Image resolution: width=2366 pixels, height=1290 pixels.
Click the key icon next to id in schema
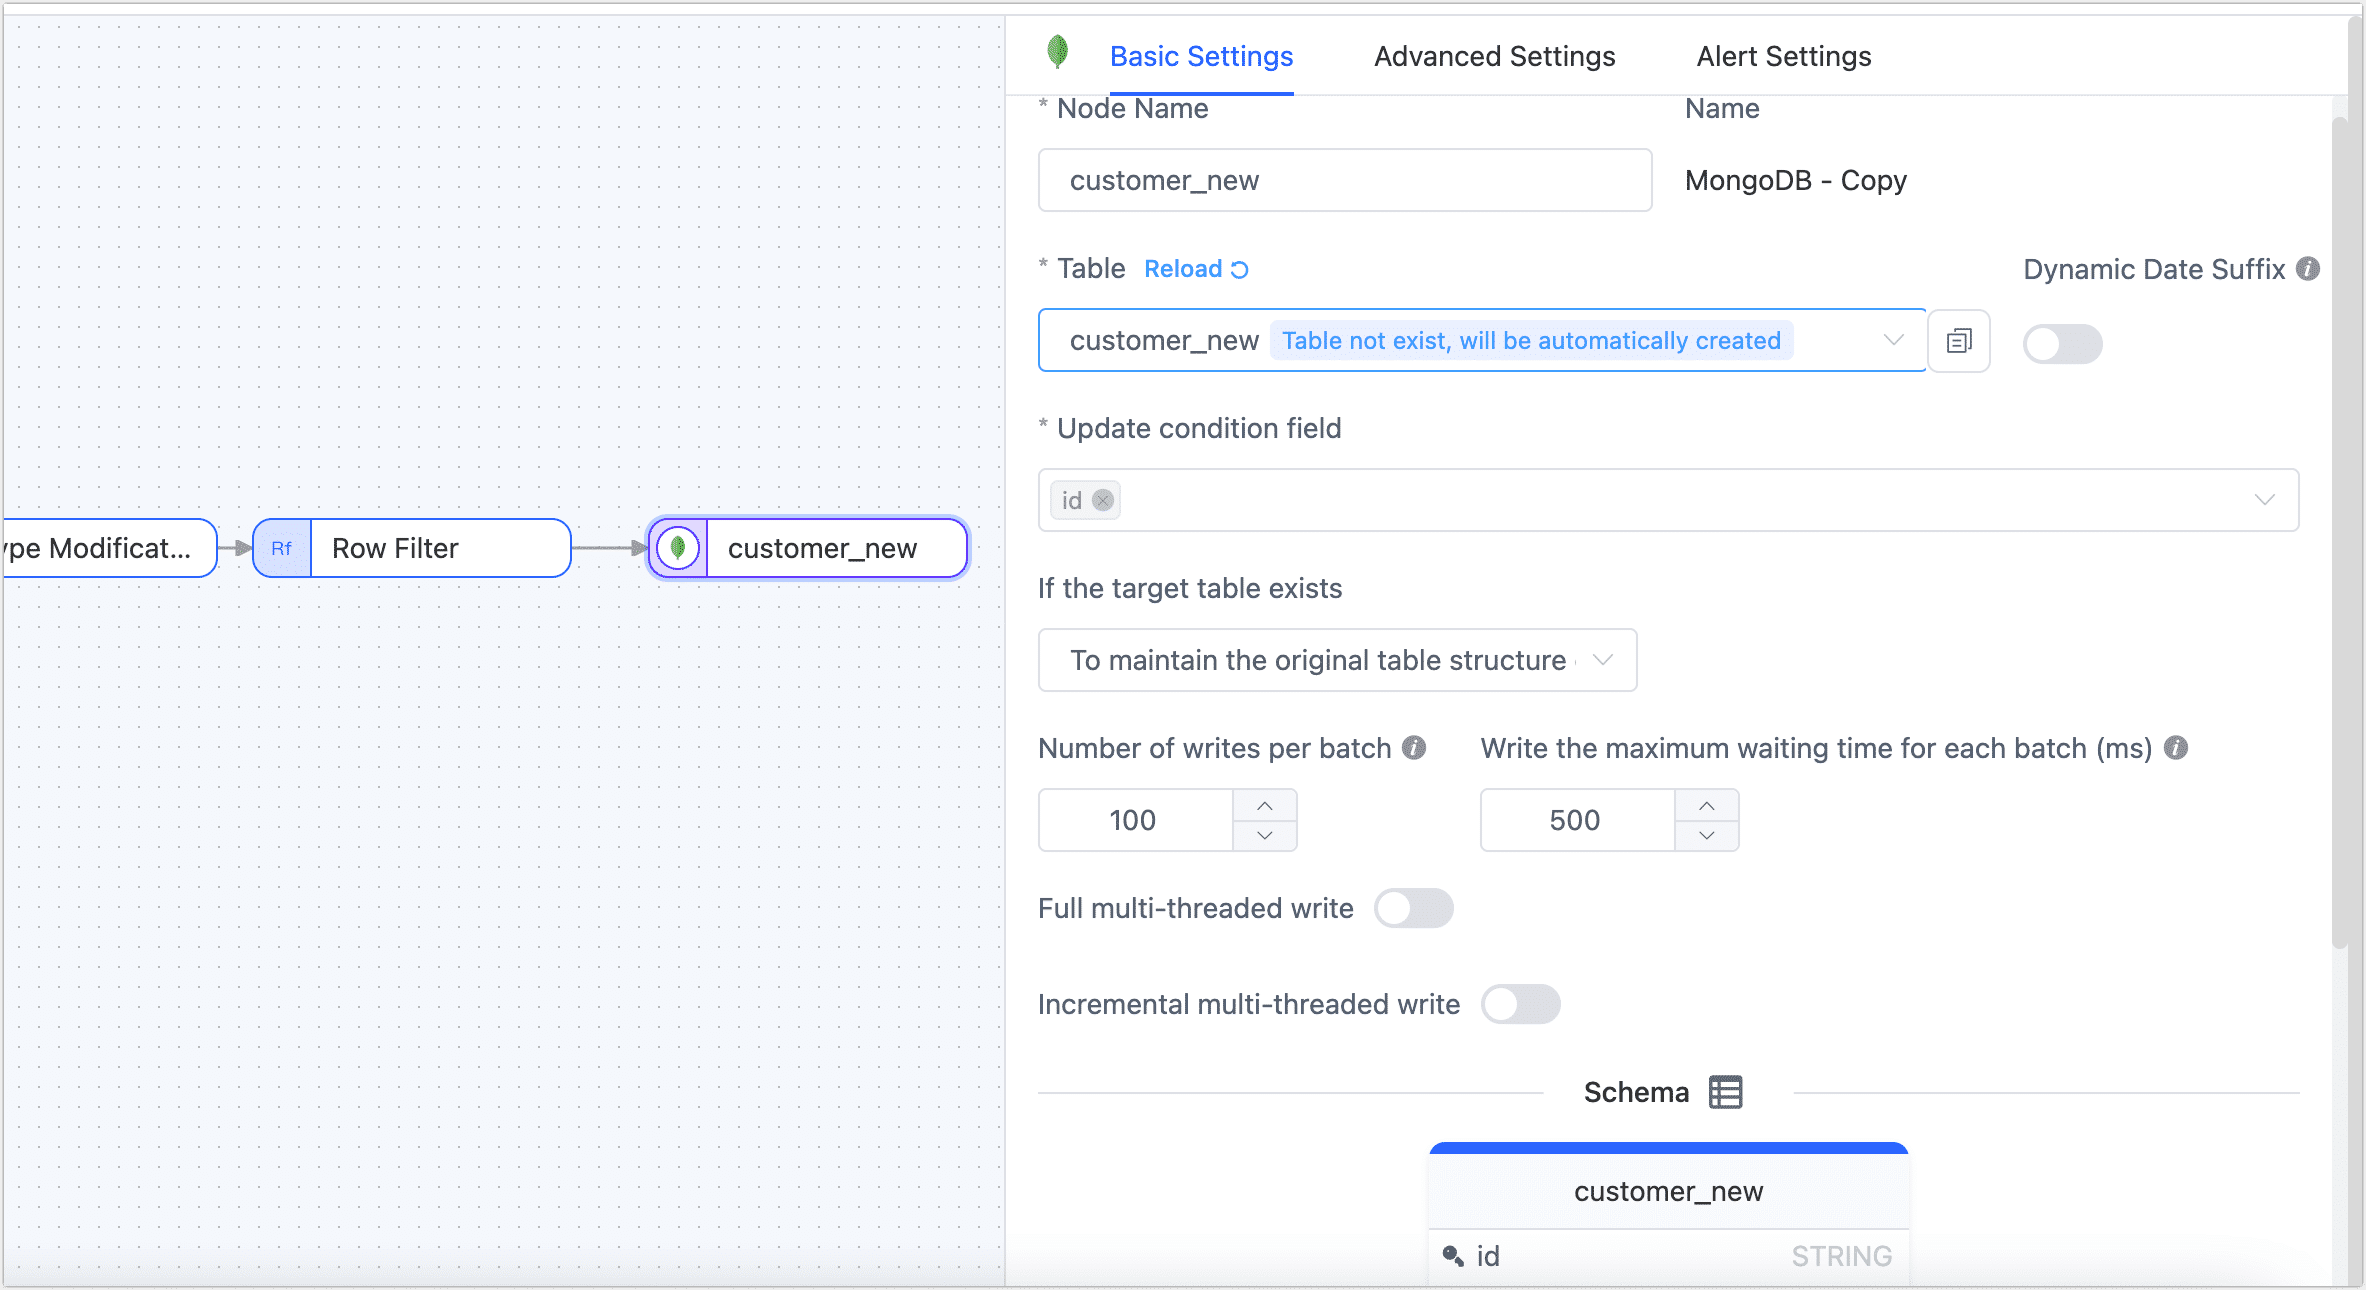tap(1452, 1256)
